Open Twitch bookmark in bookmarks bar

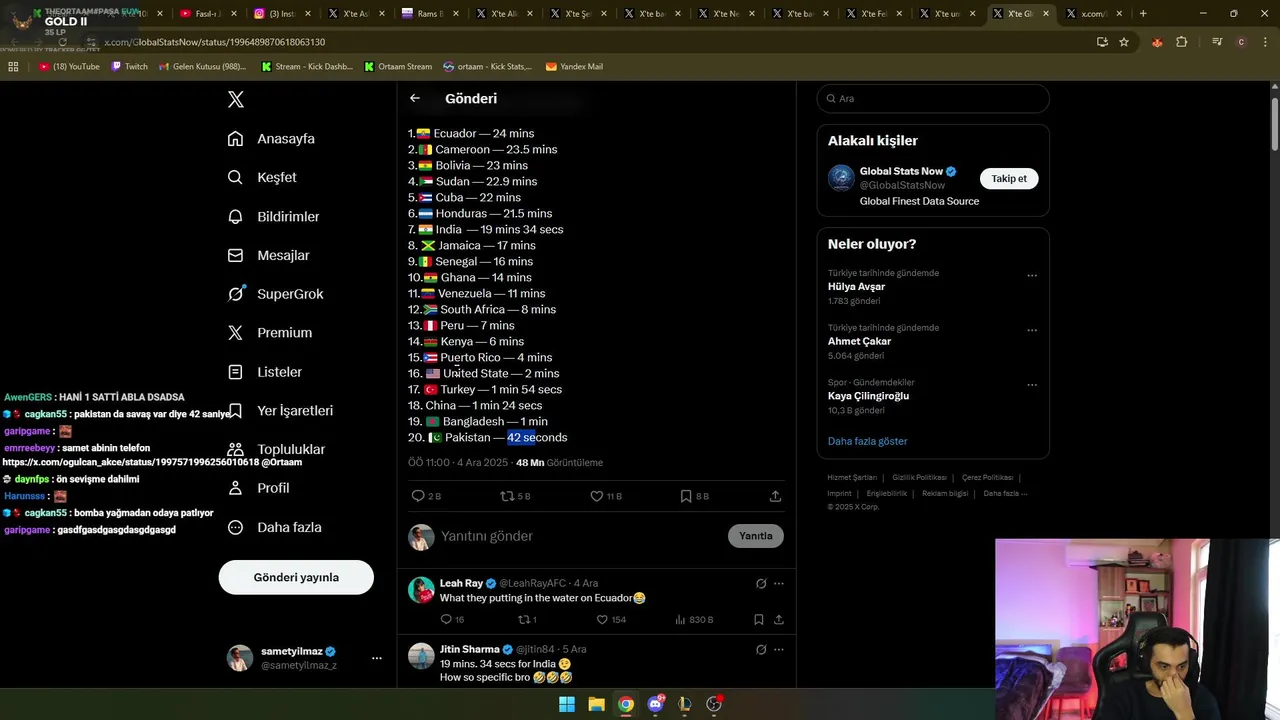pos(129,67)
